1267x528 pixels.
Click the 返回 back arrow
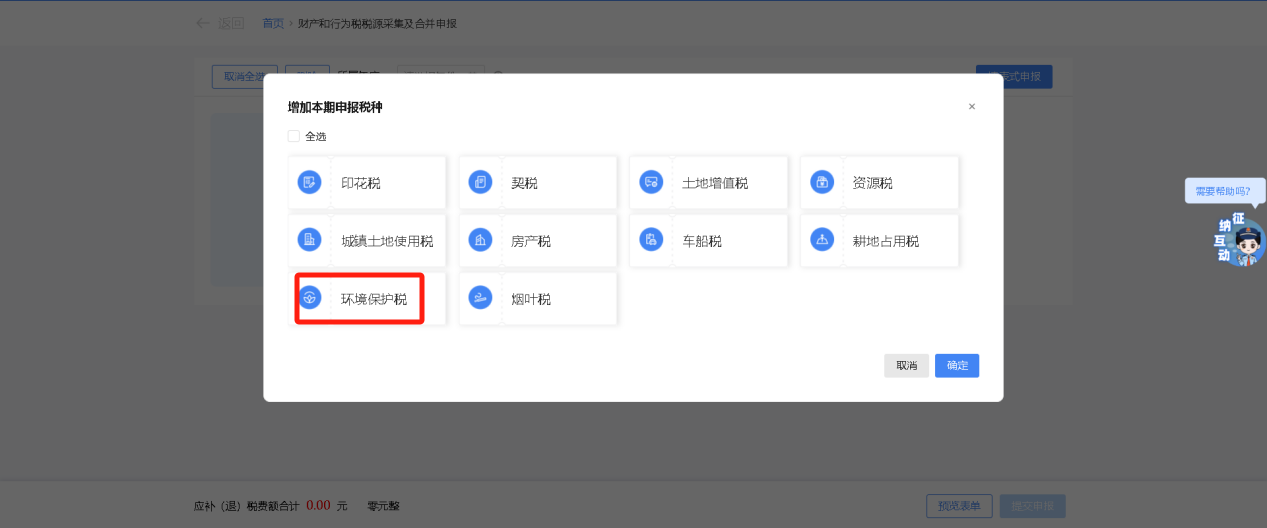tap(203, 23)
